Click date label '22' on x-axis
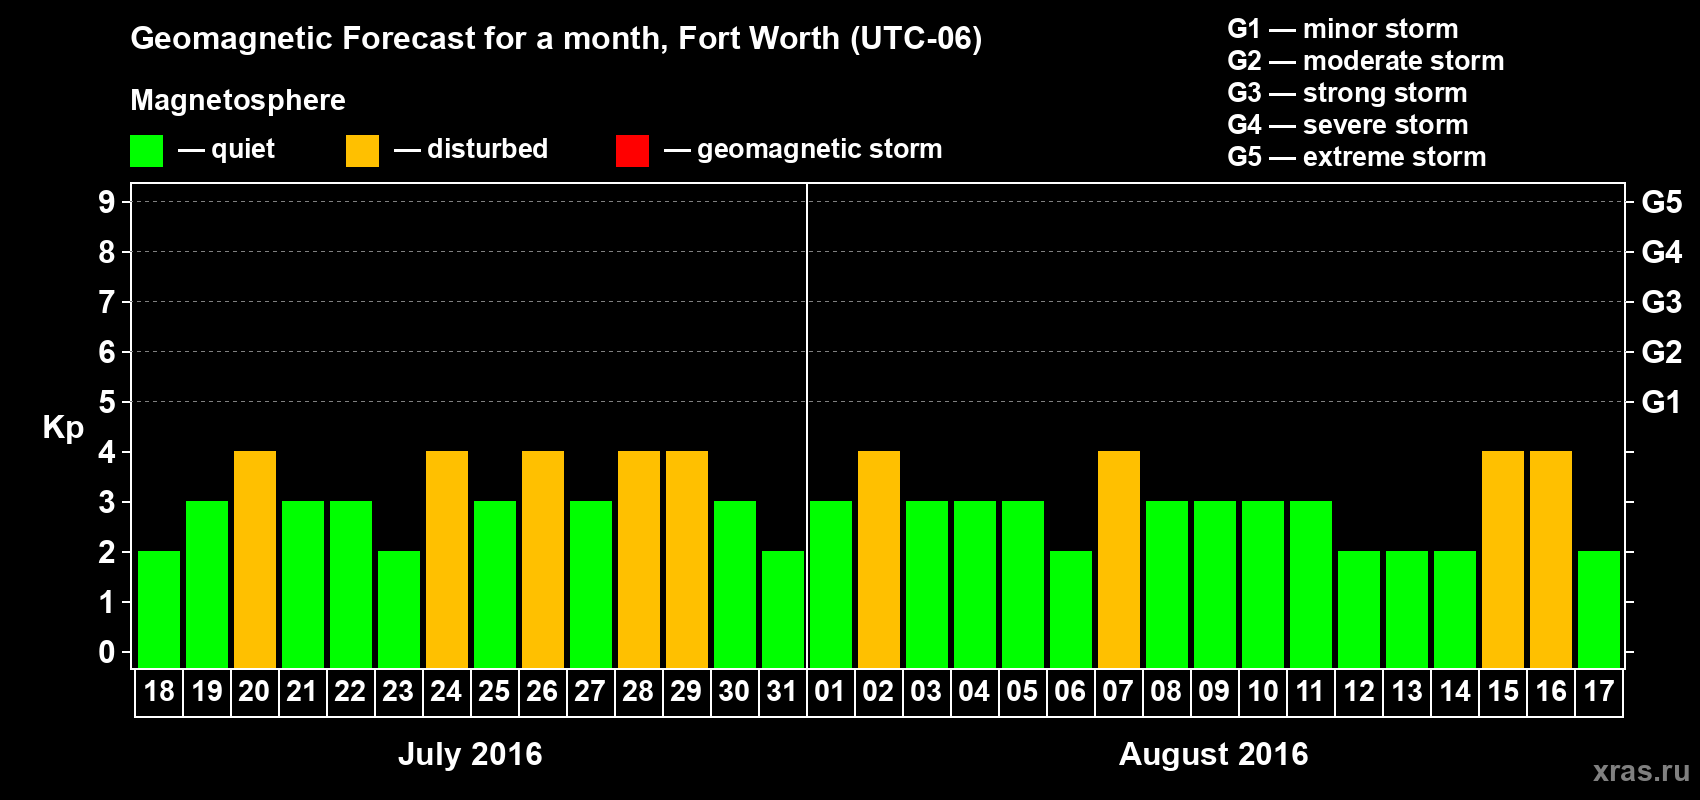 350,692
